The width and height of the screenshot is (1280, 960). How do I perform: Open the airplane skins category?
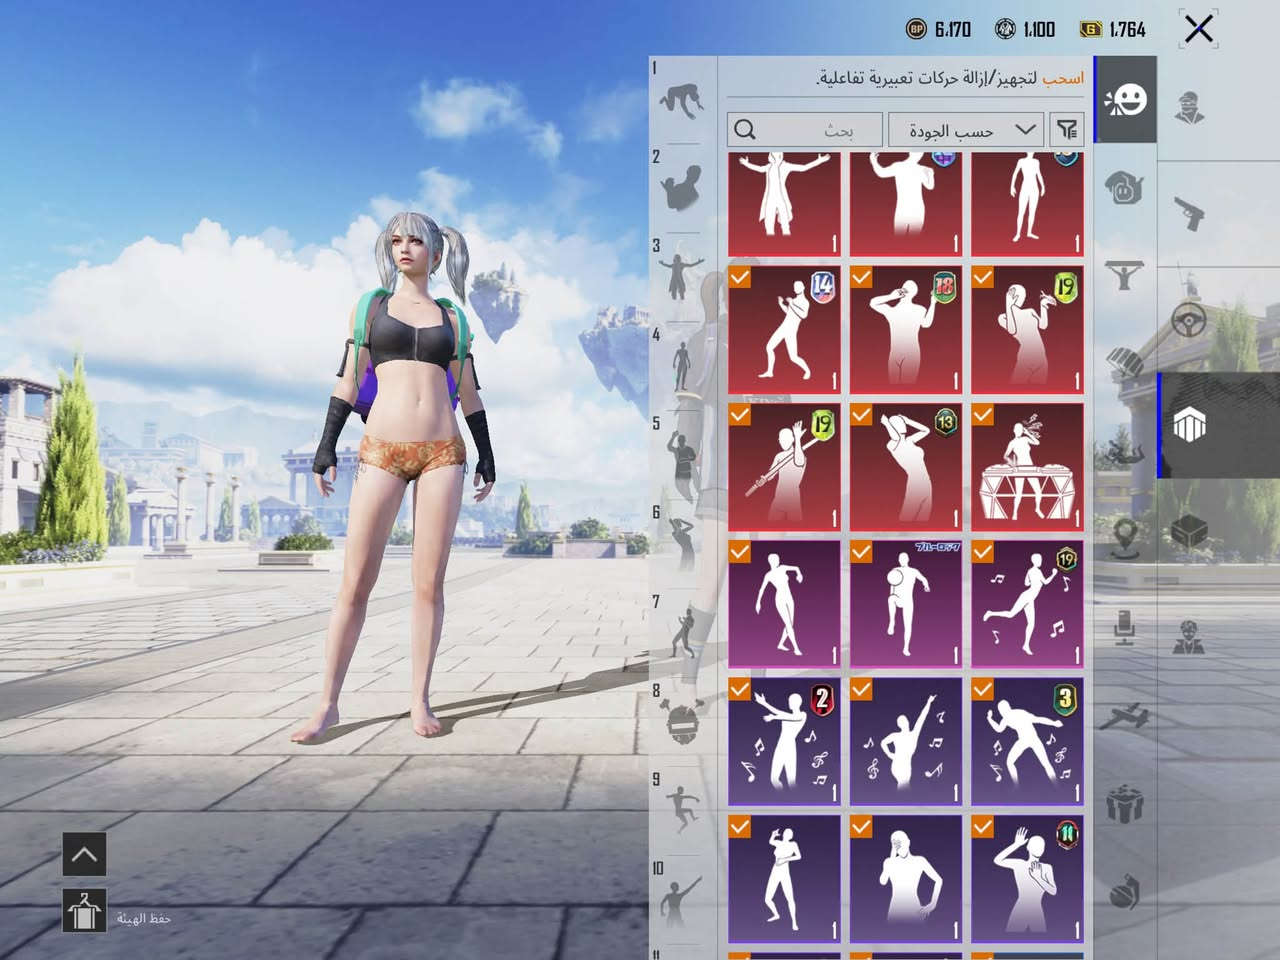(x=1125, y=716)
